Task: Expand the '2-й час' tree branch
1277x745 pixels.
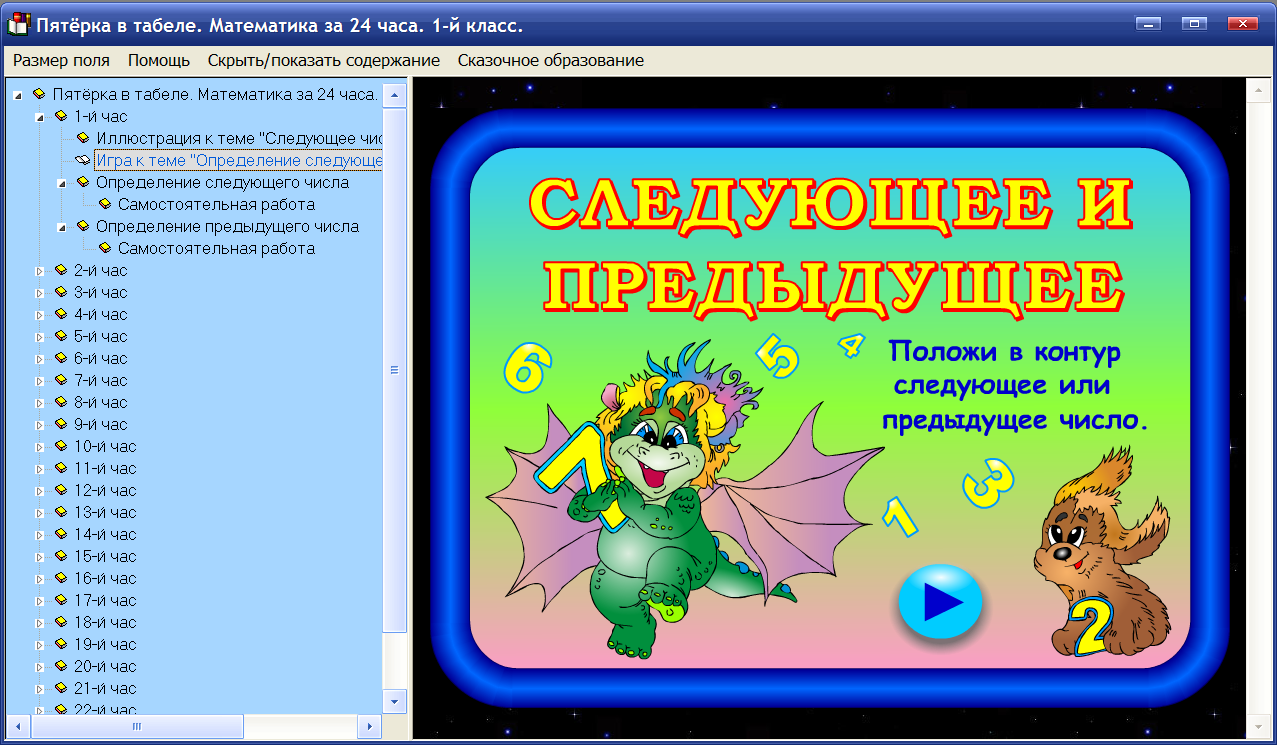Action: point(40,269)
